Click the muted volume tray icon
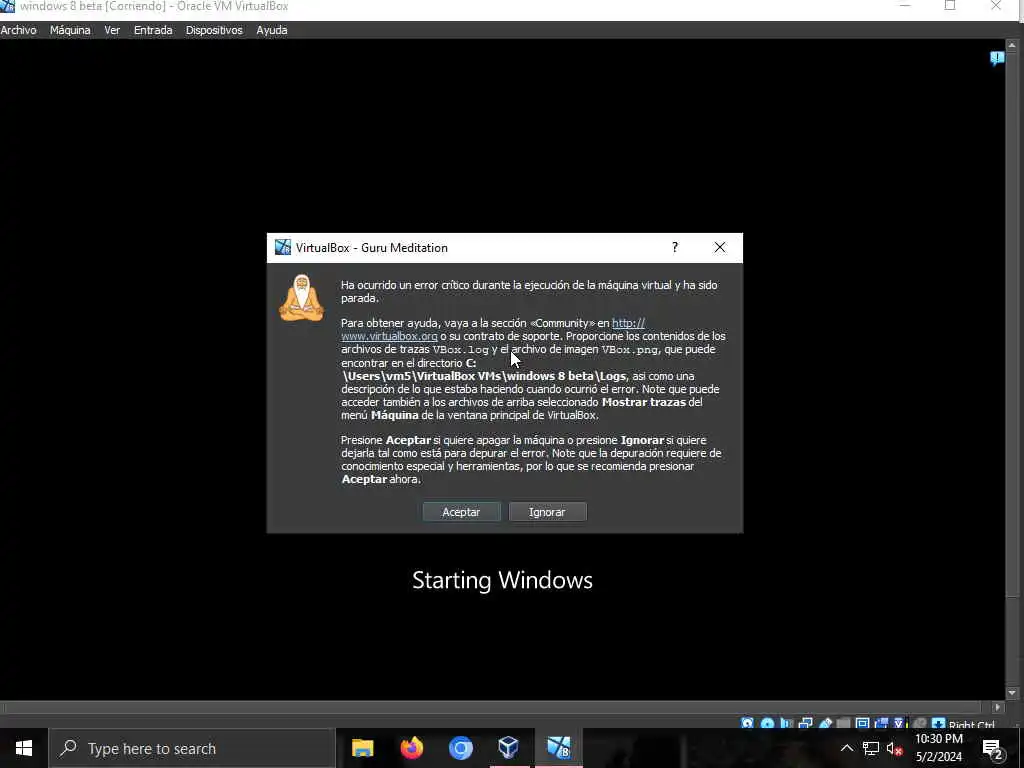The width and height of the screenshot is (1024, 768). tap(894, 748)
